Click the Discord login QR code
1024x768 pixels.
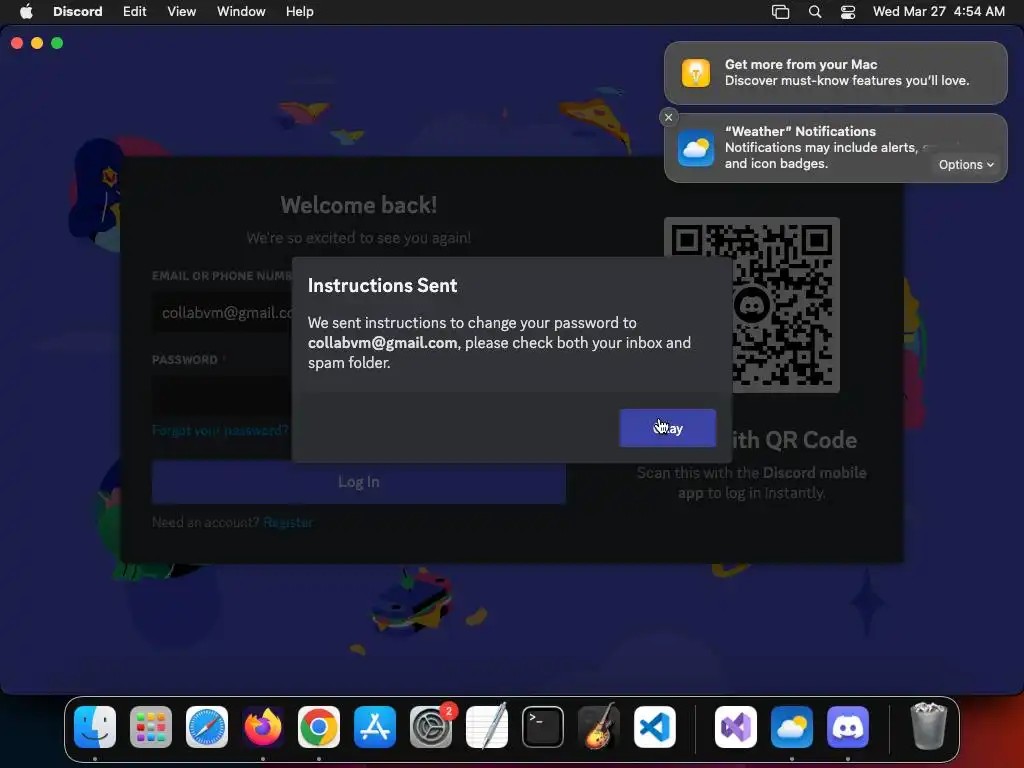tap(752, 305)
